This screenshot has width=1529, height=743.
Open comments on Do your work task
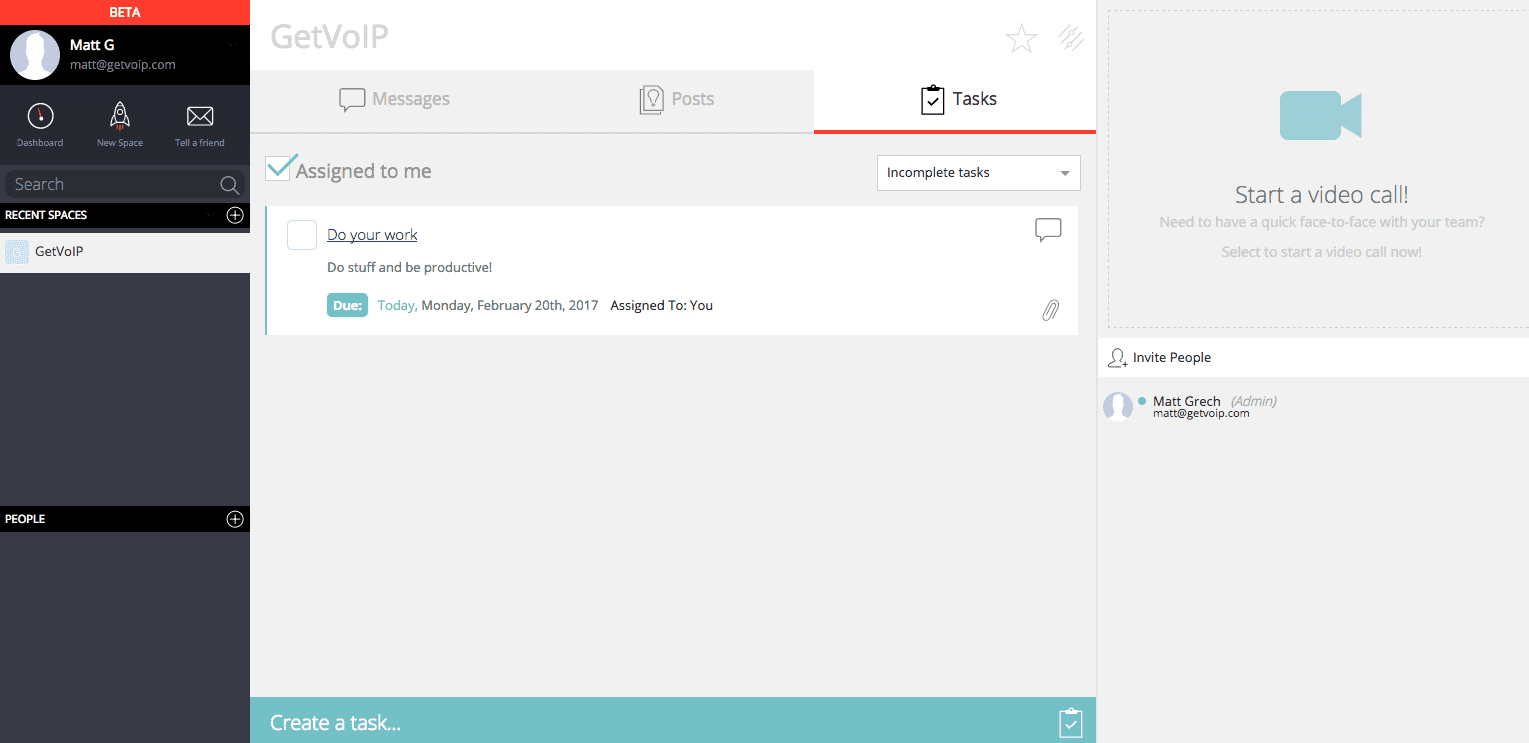[x=1048, y=231]
